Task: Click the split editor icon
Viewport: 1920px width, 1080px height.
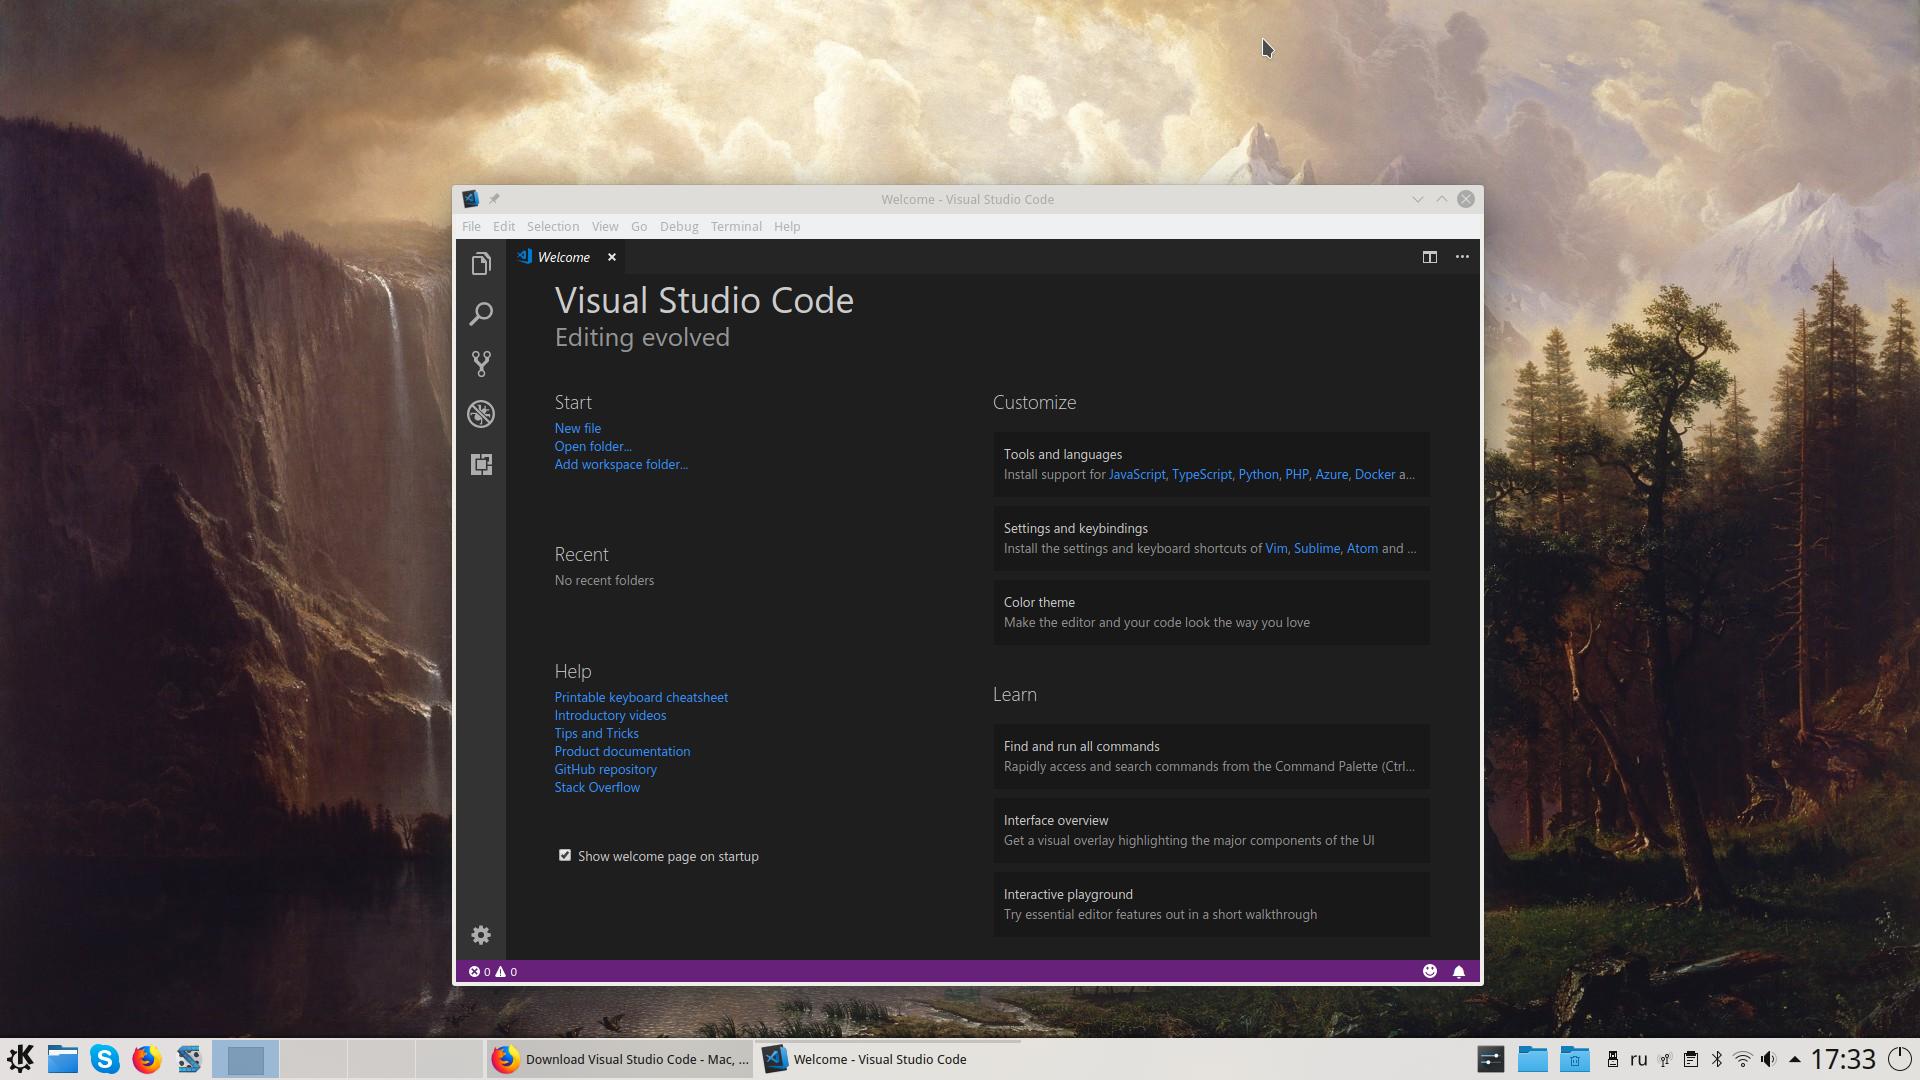Action: tap(1430, 257)
